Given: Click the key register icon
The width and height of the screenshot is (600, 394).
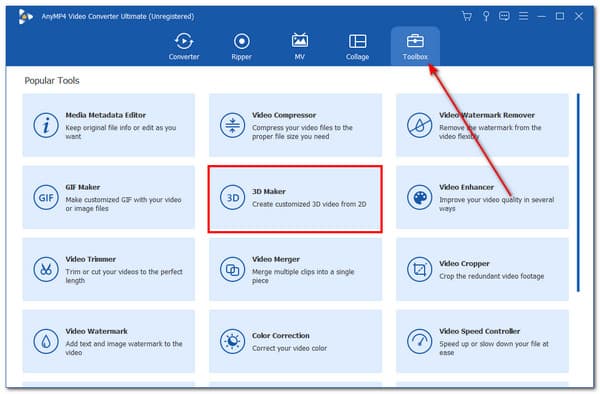Looking at the screenshot, I should point(486,16).
